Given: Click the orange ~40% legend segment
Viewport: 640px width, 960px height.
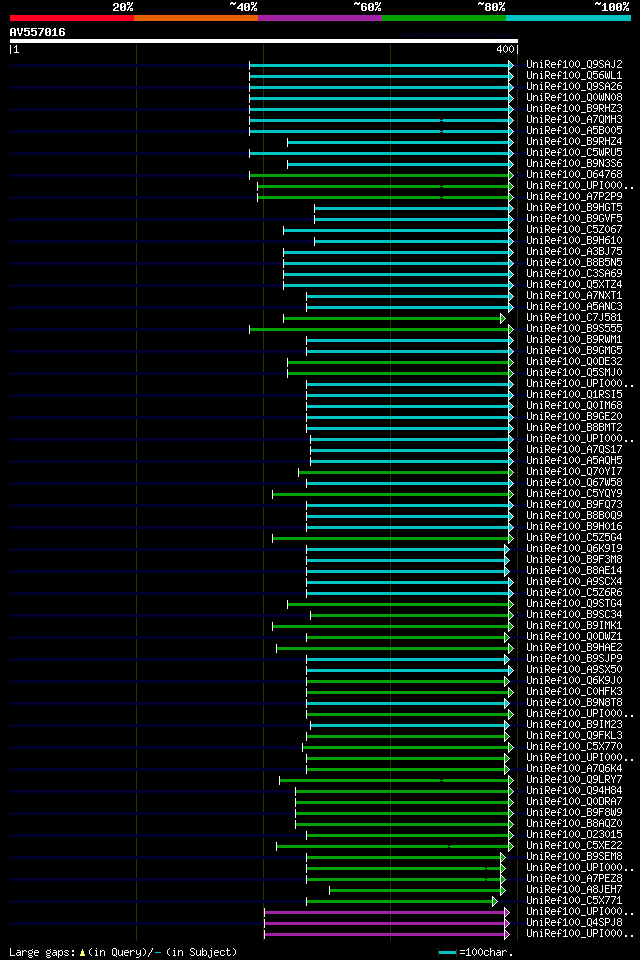Looking at the screenshot, I should 196,18.
